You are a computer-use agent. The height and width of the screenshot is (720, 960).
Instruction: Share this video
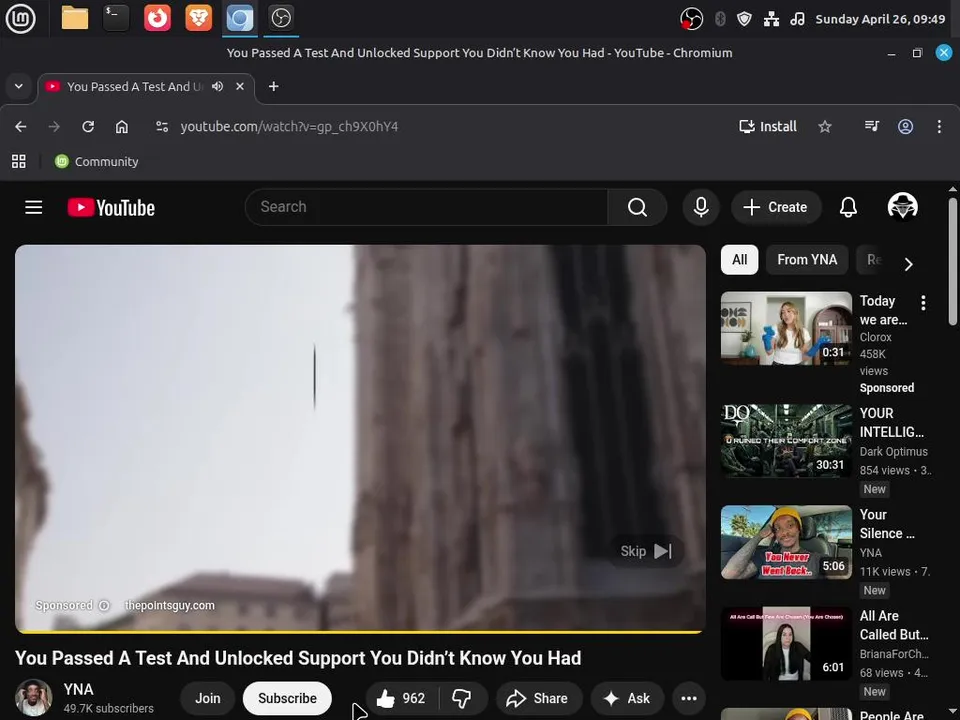[539, 698]
